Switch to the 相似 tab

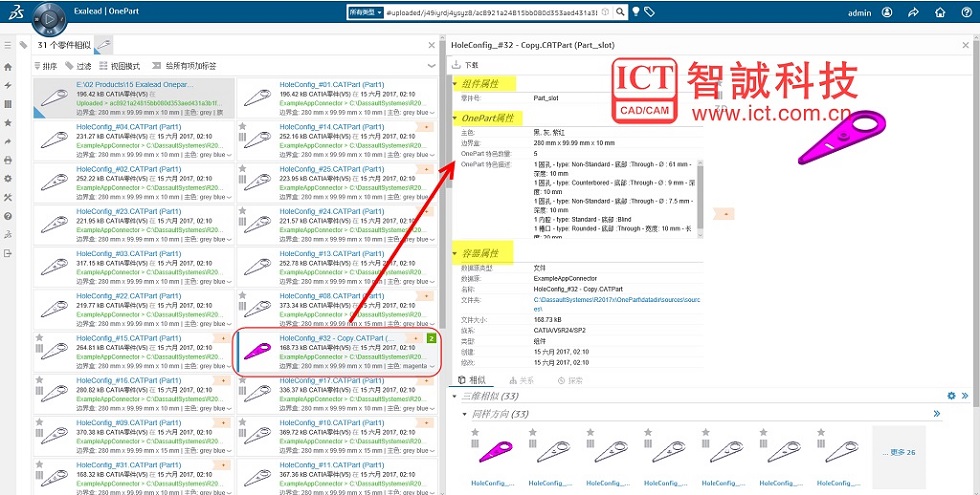coord(472,380)
